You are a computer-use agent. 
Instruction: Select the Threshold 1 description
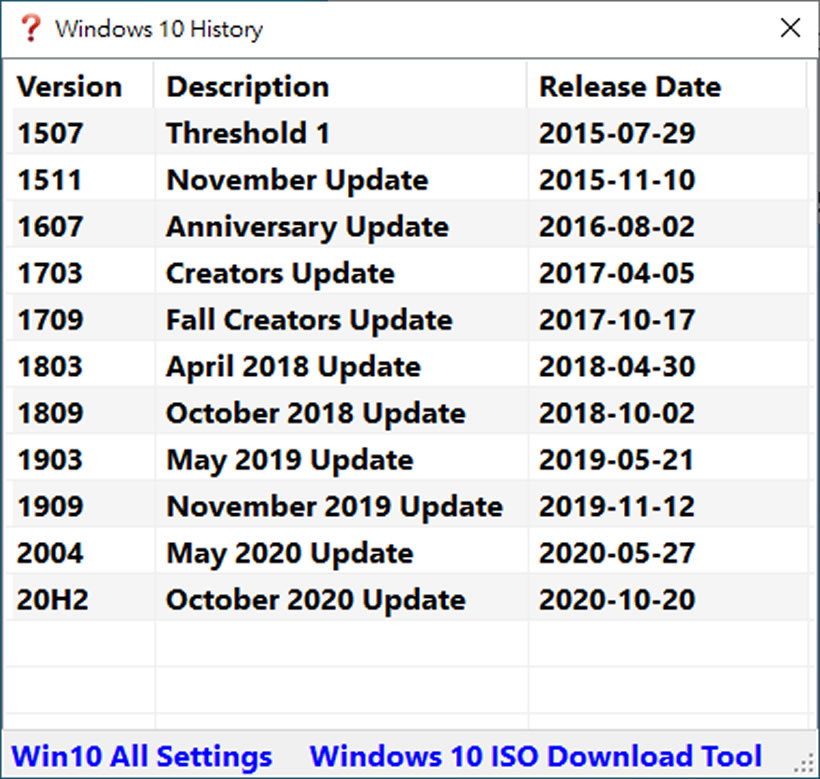point(247,133)
